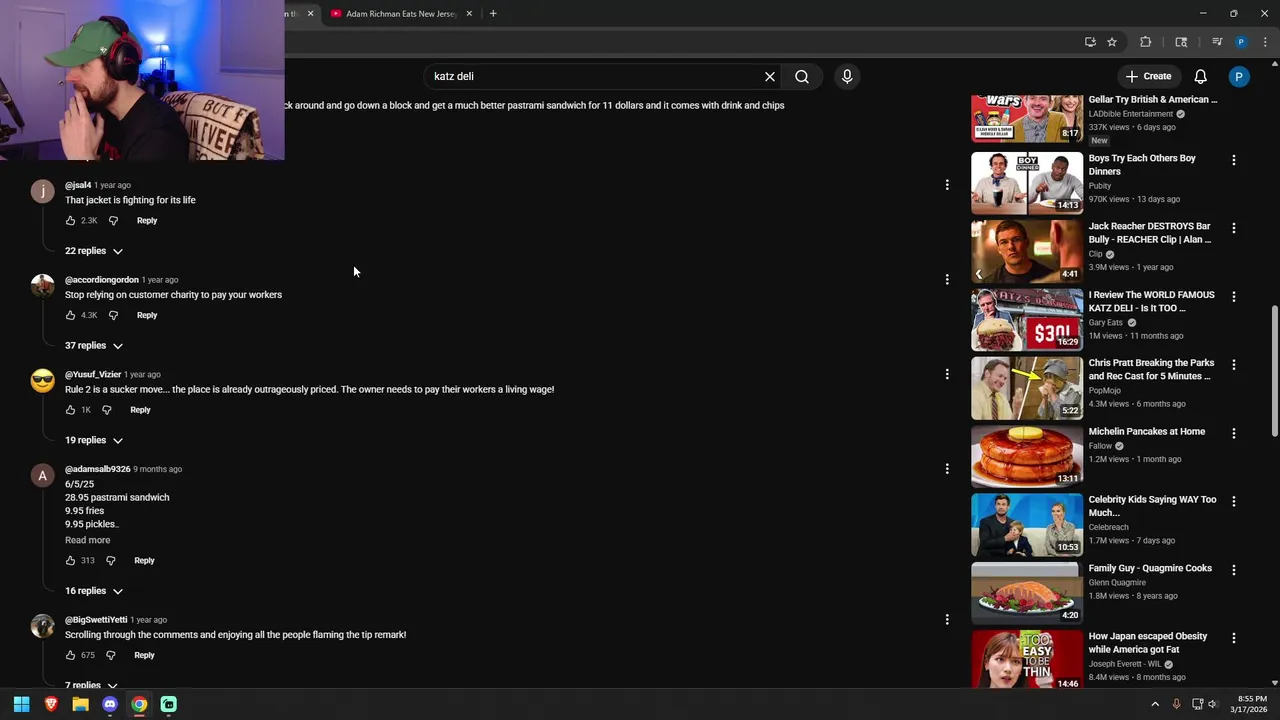Close the Adam Richman tab
The image size is (1280, 720).
click(469, 14)
